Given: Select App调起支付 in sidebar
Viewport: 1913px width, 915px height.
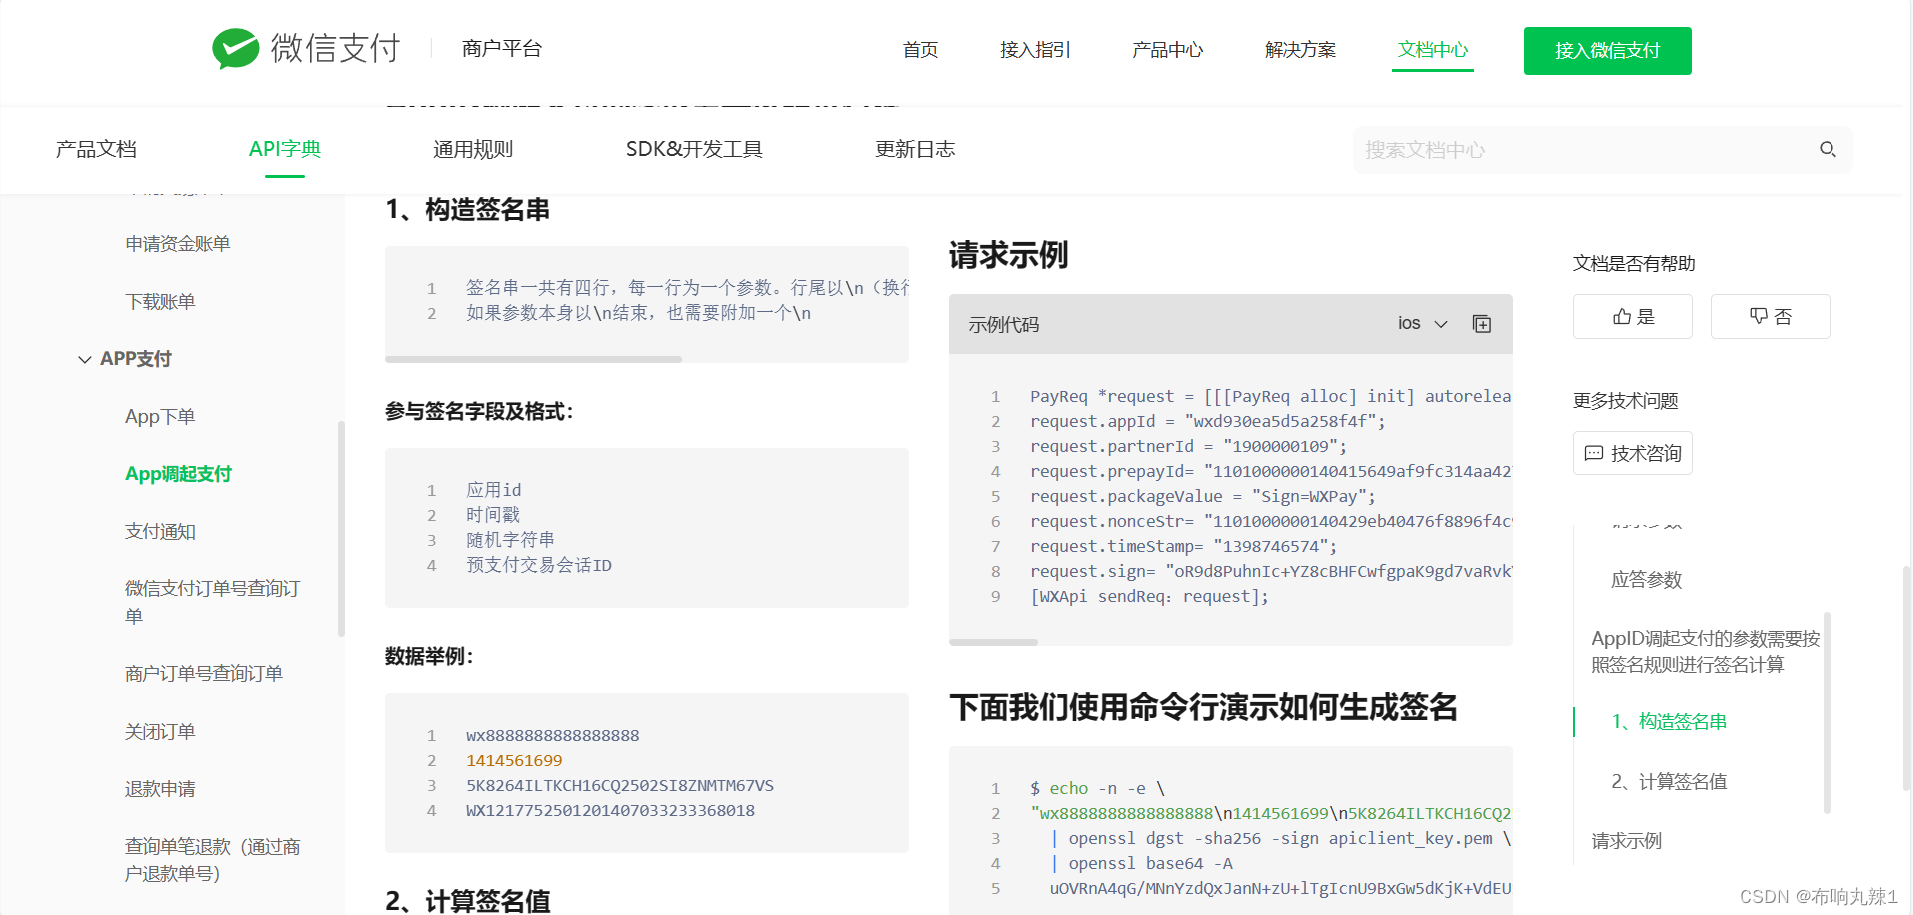Looking at the screenshot, I should click(178, 474).
